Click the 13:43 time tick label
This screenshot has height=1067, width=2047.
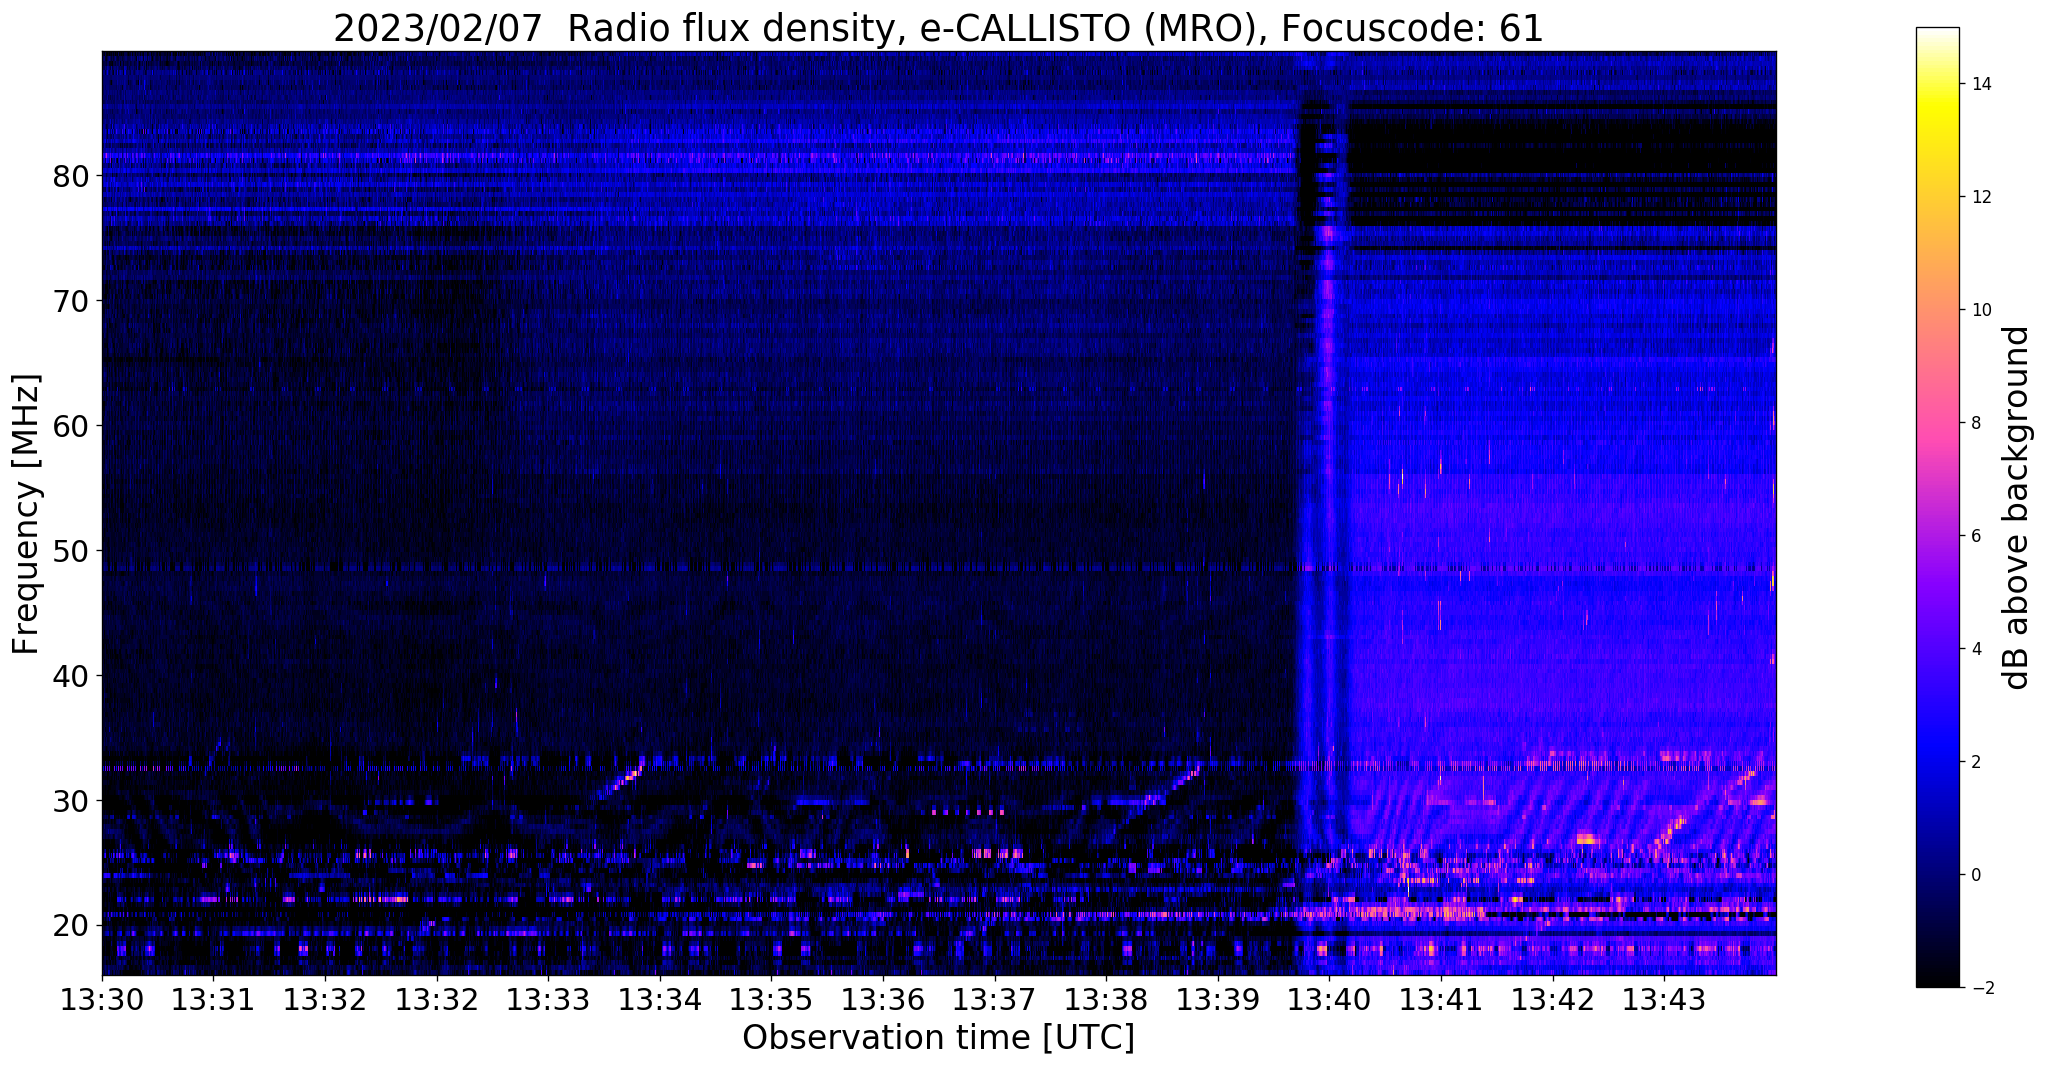tap(1664, 999)
